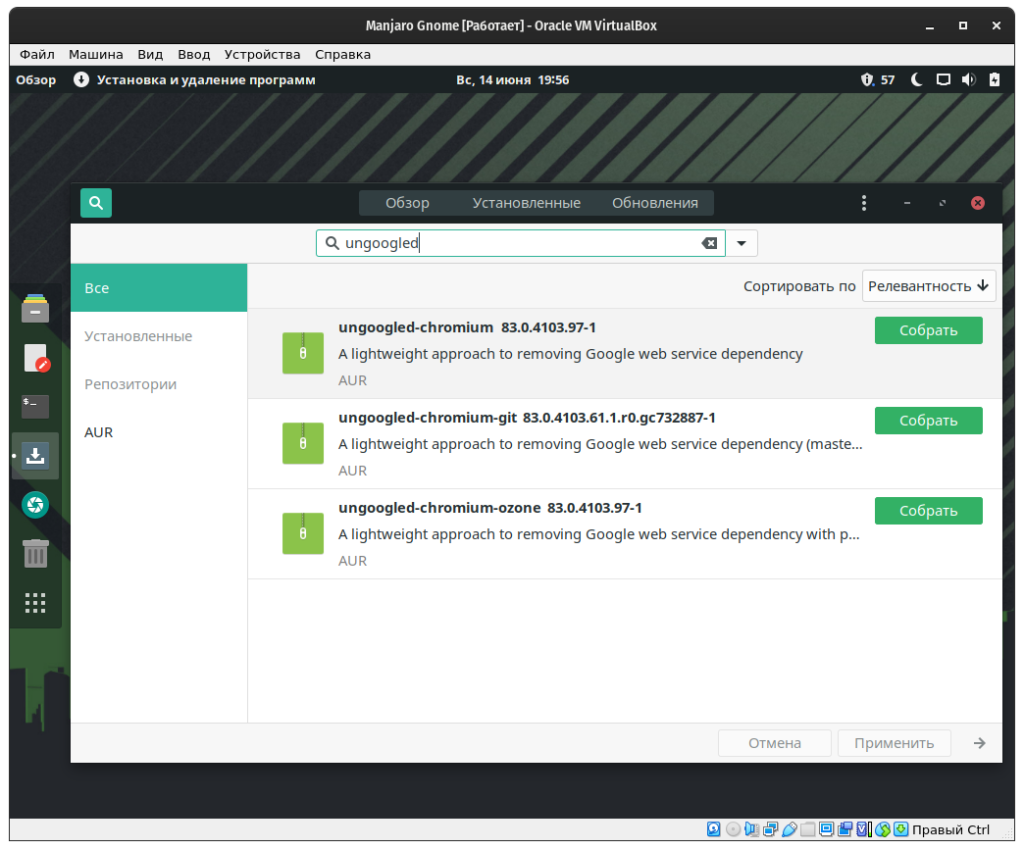This screenshot has height=850, width=1024.
Task: Launch text editor from dock
Action: coord(35,358)
